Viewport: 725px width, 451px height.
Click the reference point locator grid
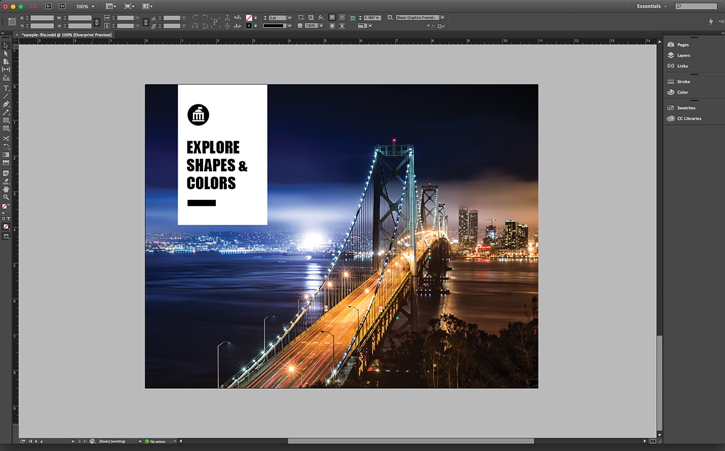[12, 22]
